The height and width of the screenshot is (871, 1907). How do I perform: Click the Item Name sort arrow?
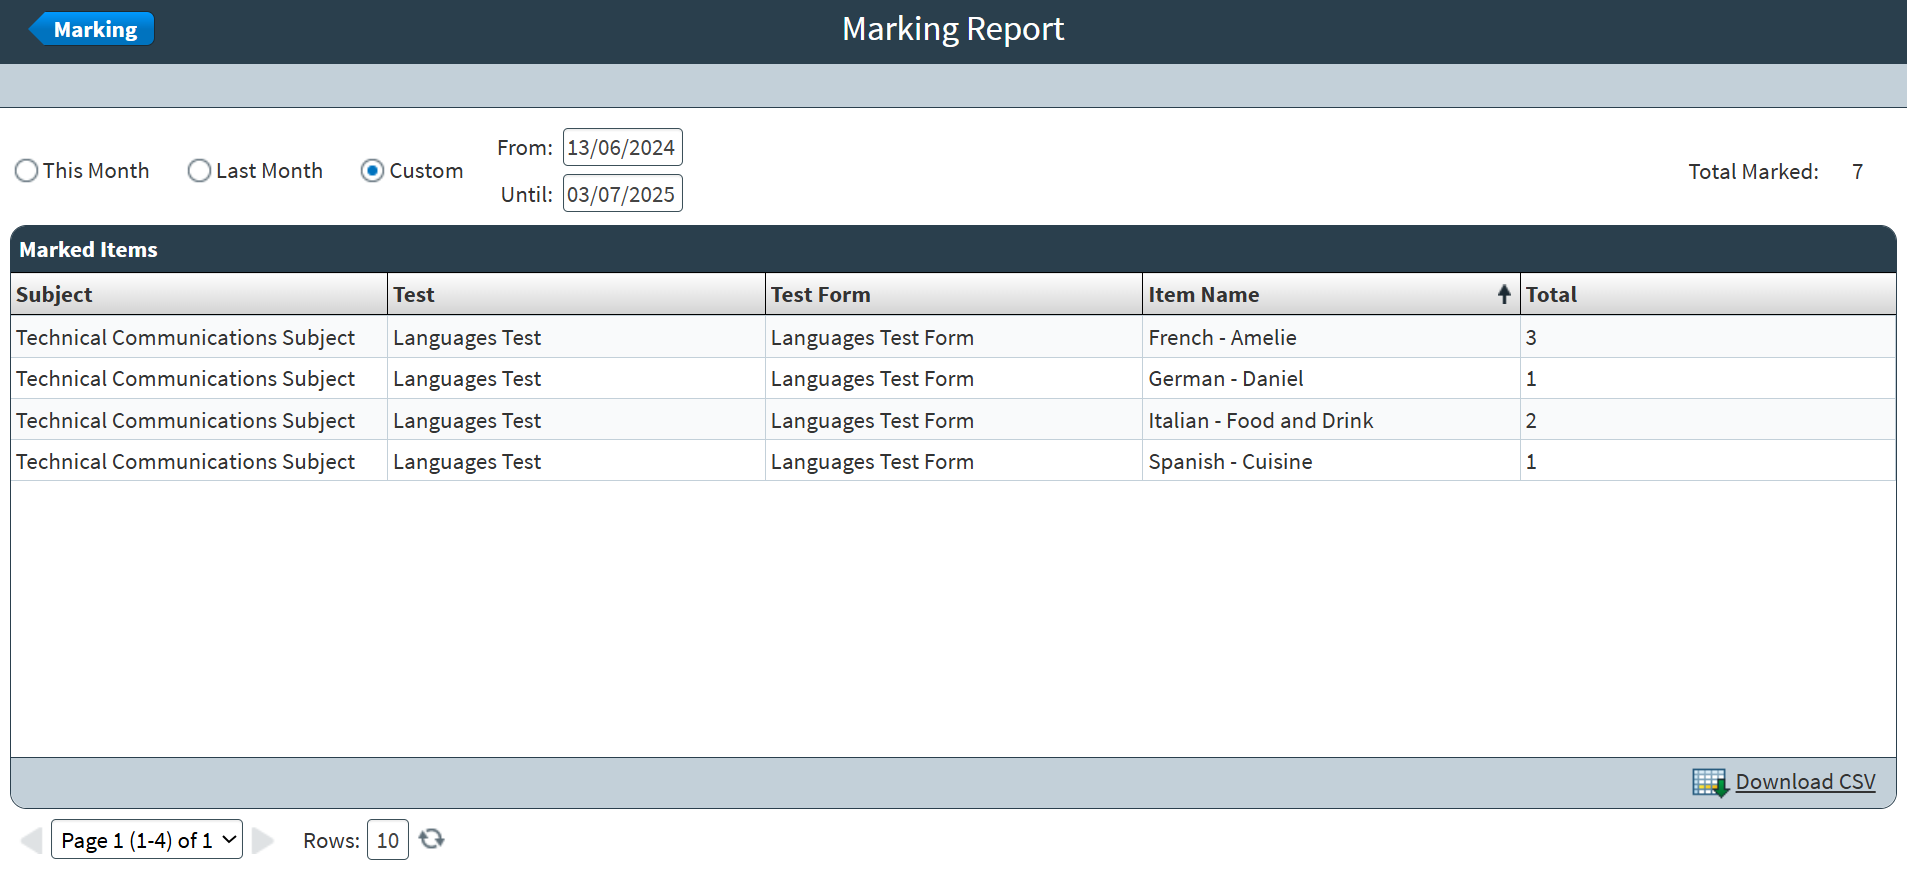tap(1503, 294)
